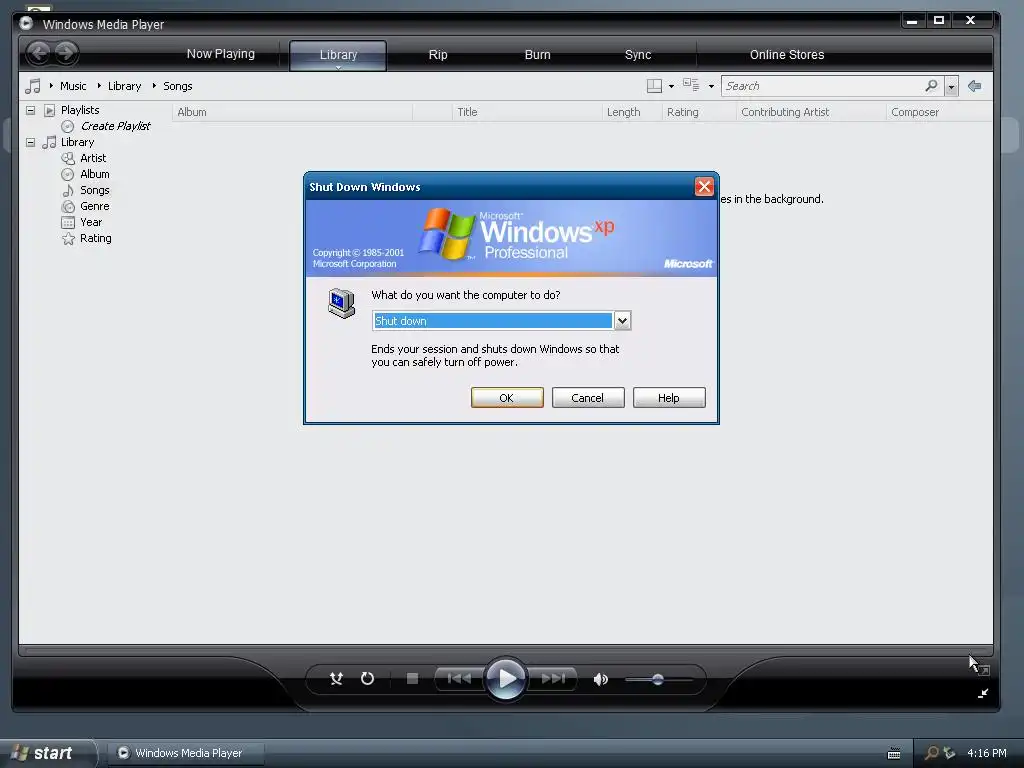1024x768 pixels.
Task: Collapse the Playlists tree node
Action: (x=30, y=110)
